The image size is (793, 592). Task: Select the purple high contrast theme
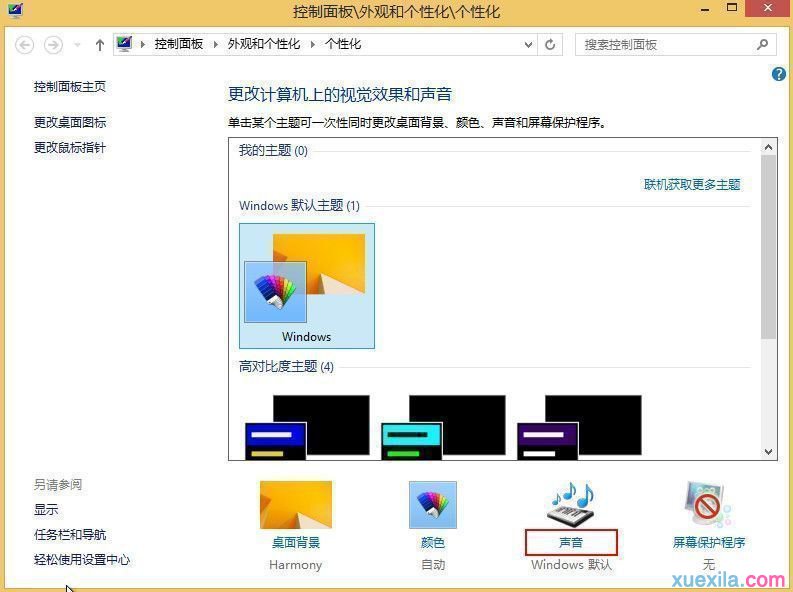coord(580,427)
